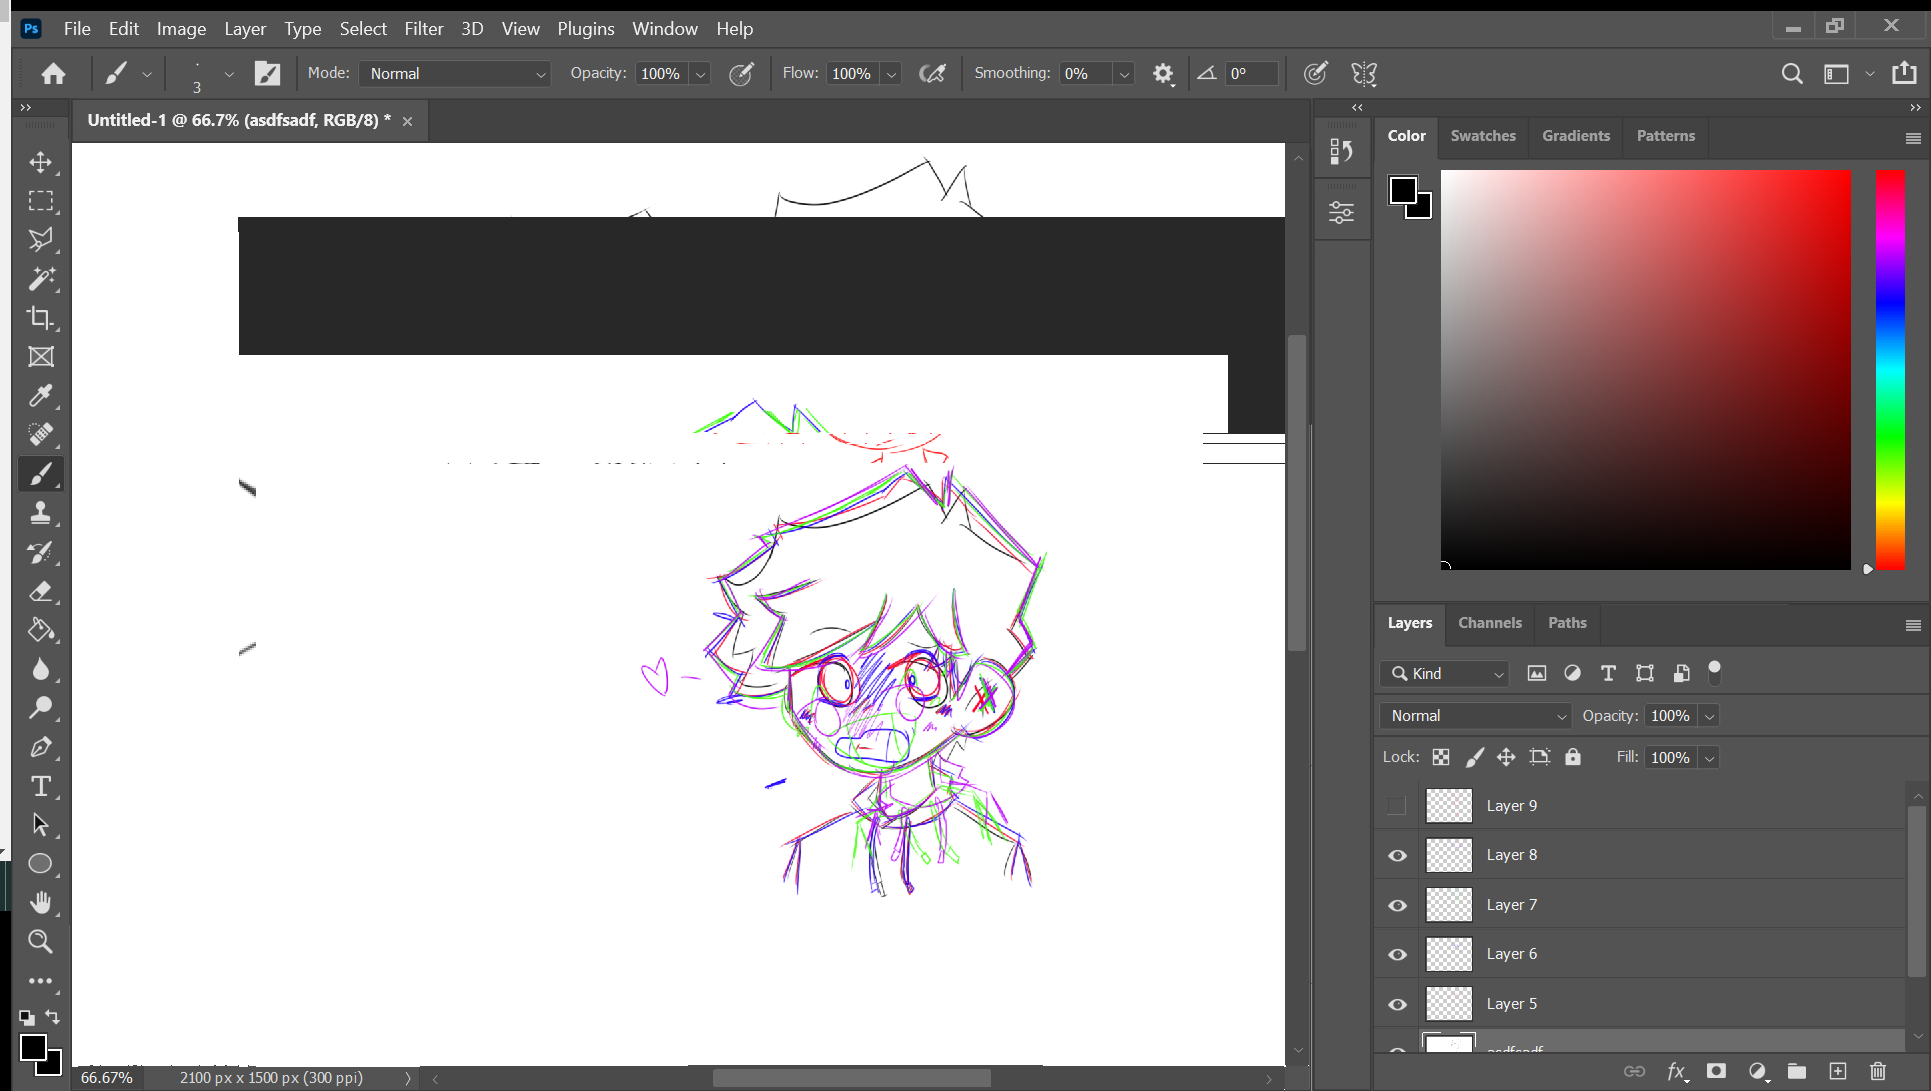Open the Kind filter dropdown in Layers panel
1931x1091 pixels.
coord(1443,673)
